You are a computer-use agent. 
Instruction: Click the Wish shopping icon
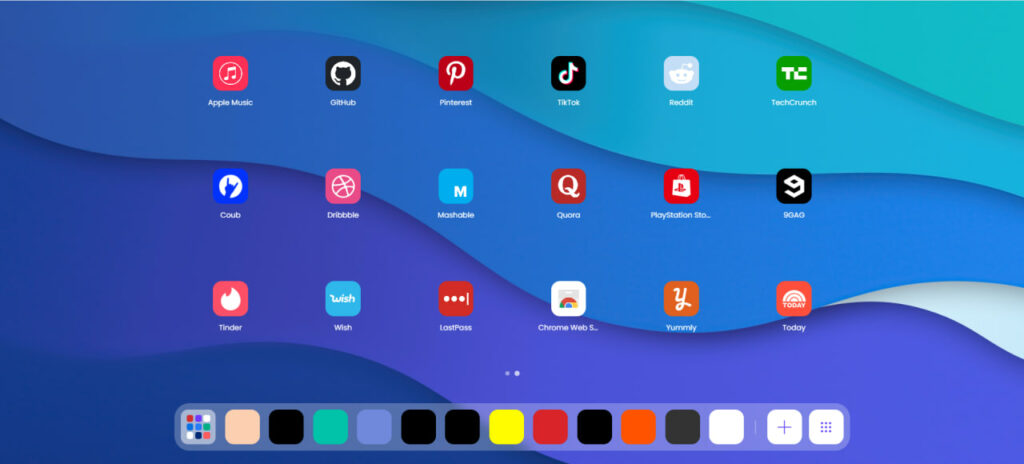coord(343,299)
